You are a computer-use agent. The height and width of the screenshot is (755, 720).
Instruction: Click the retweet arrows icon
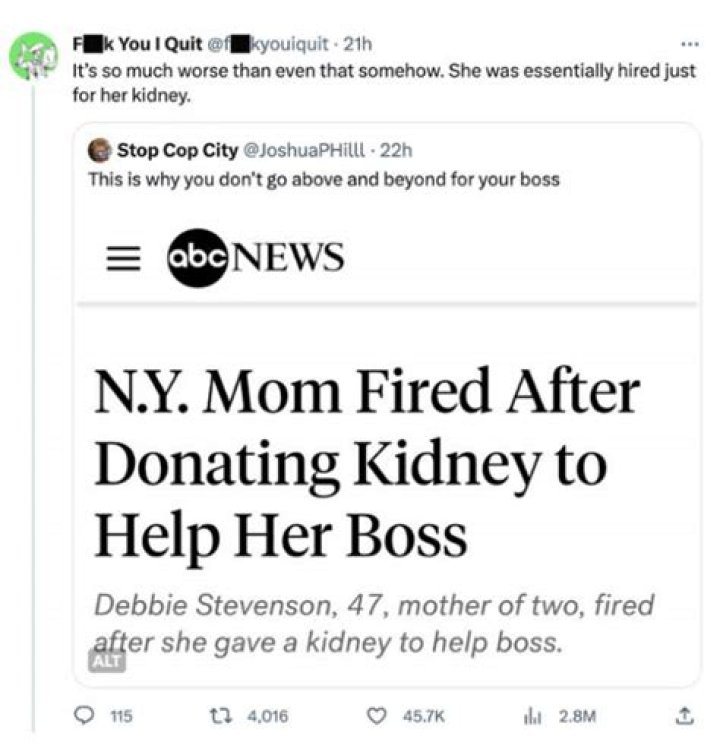coord(221,716)
